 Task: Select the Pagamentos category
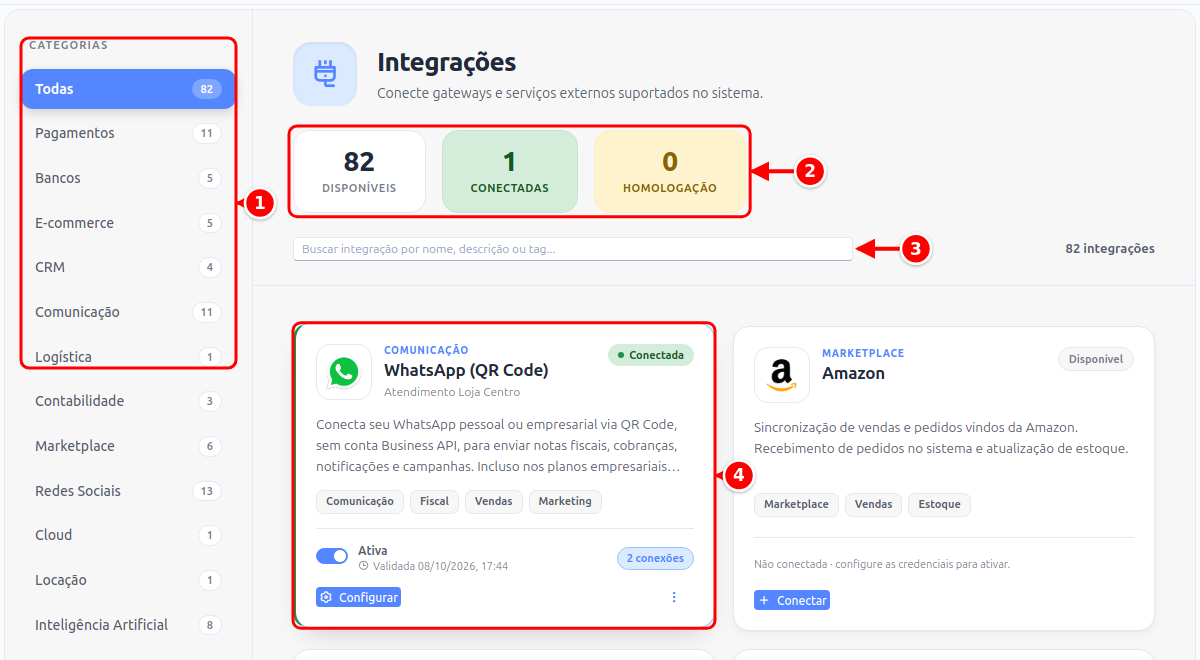(128, 133)
